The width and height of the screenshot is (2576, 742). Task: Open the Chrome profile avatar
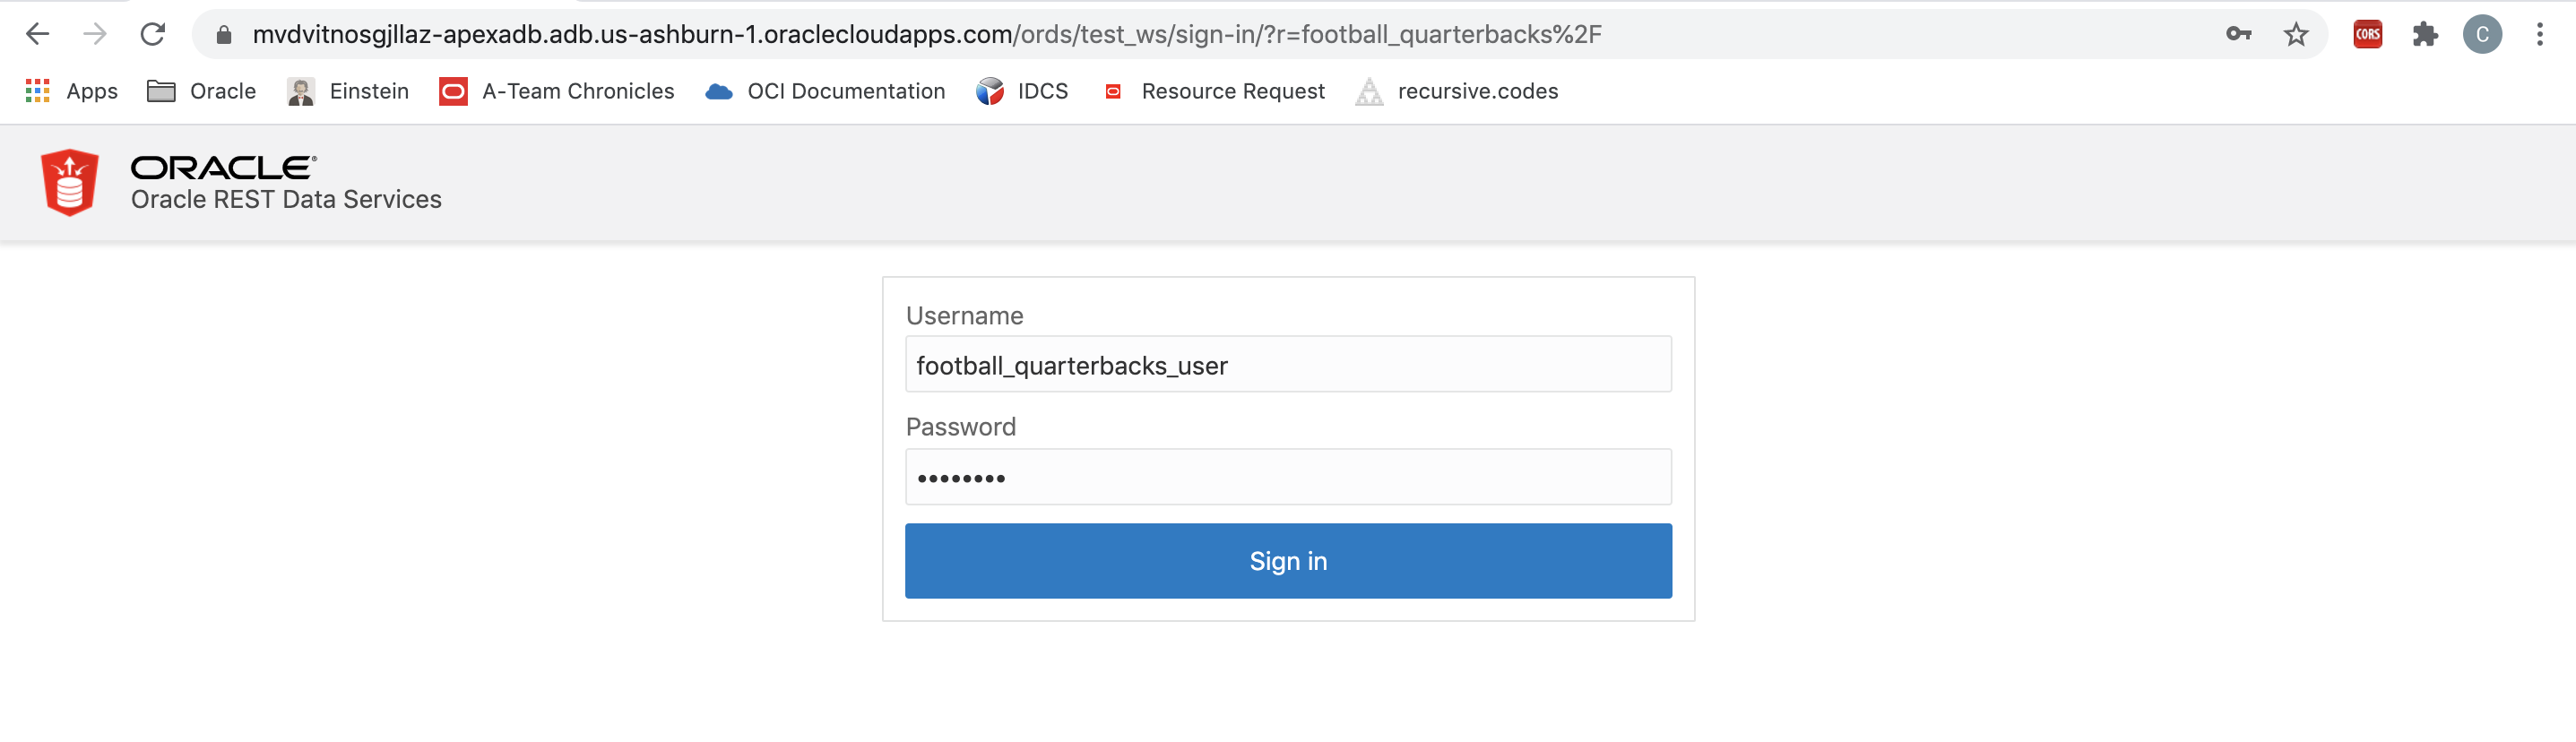2484,33
